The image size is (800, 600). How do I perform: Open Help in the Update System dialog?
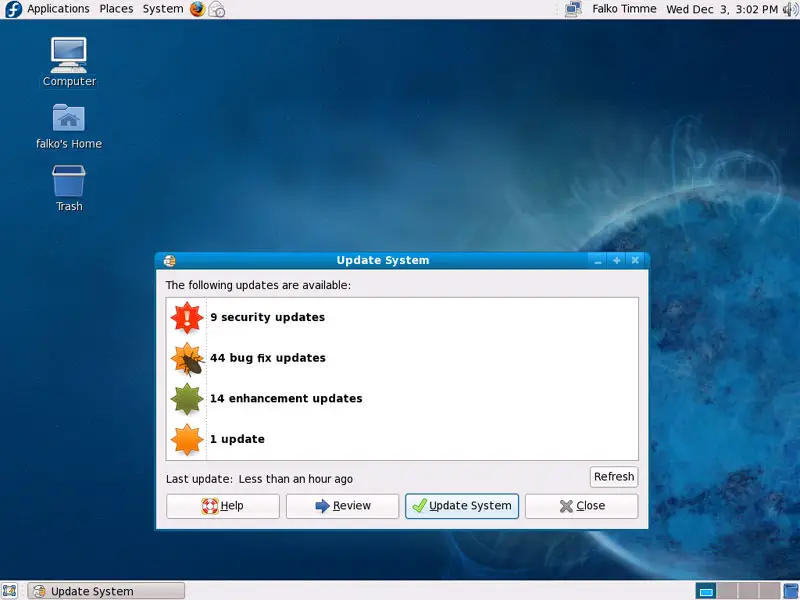[x=222, y=506]
